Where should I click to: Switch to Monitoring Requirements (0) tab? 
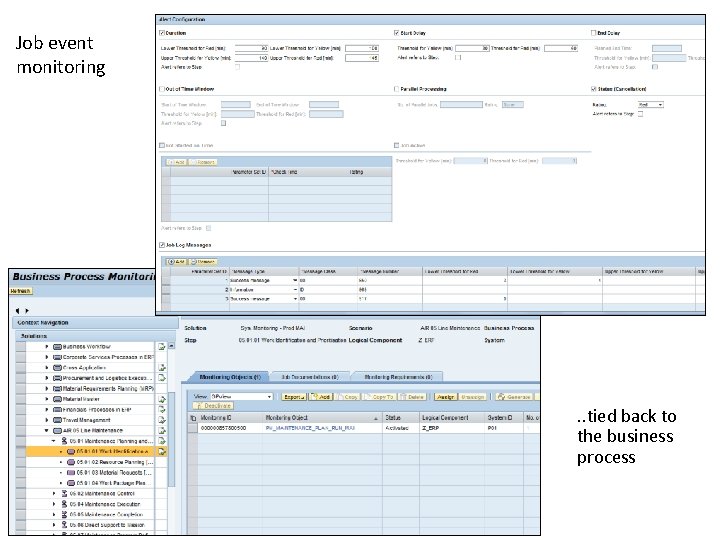click(398, 377)
